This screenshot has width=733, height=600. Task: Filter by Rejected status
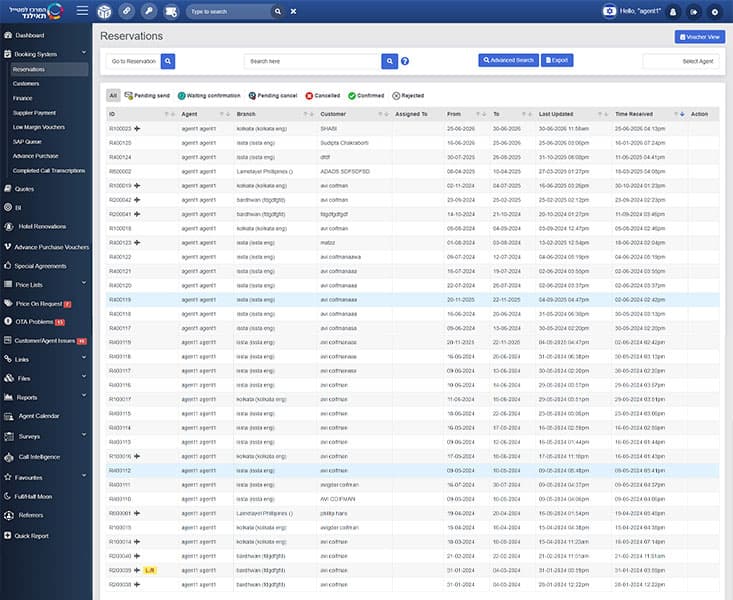coord(408,95)
